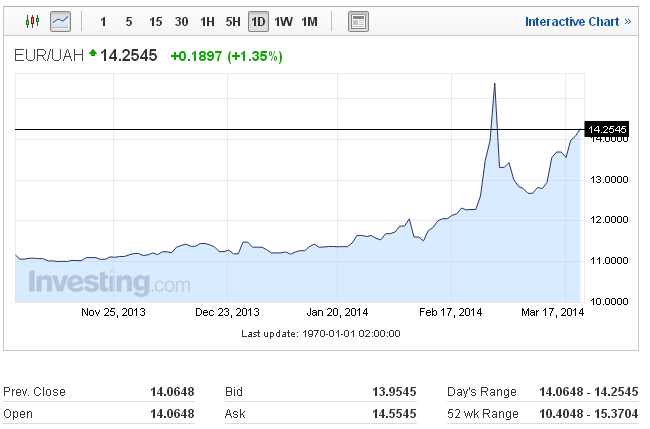Switch to 5H timeframe
Viewport: 650px width, 429px height.
(233, 22)
